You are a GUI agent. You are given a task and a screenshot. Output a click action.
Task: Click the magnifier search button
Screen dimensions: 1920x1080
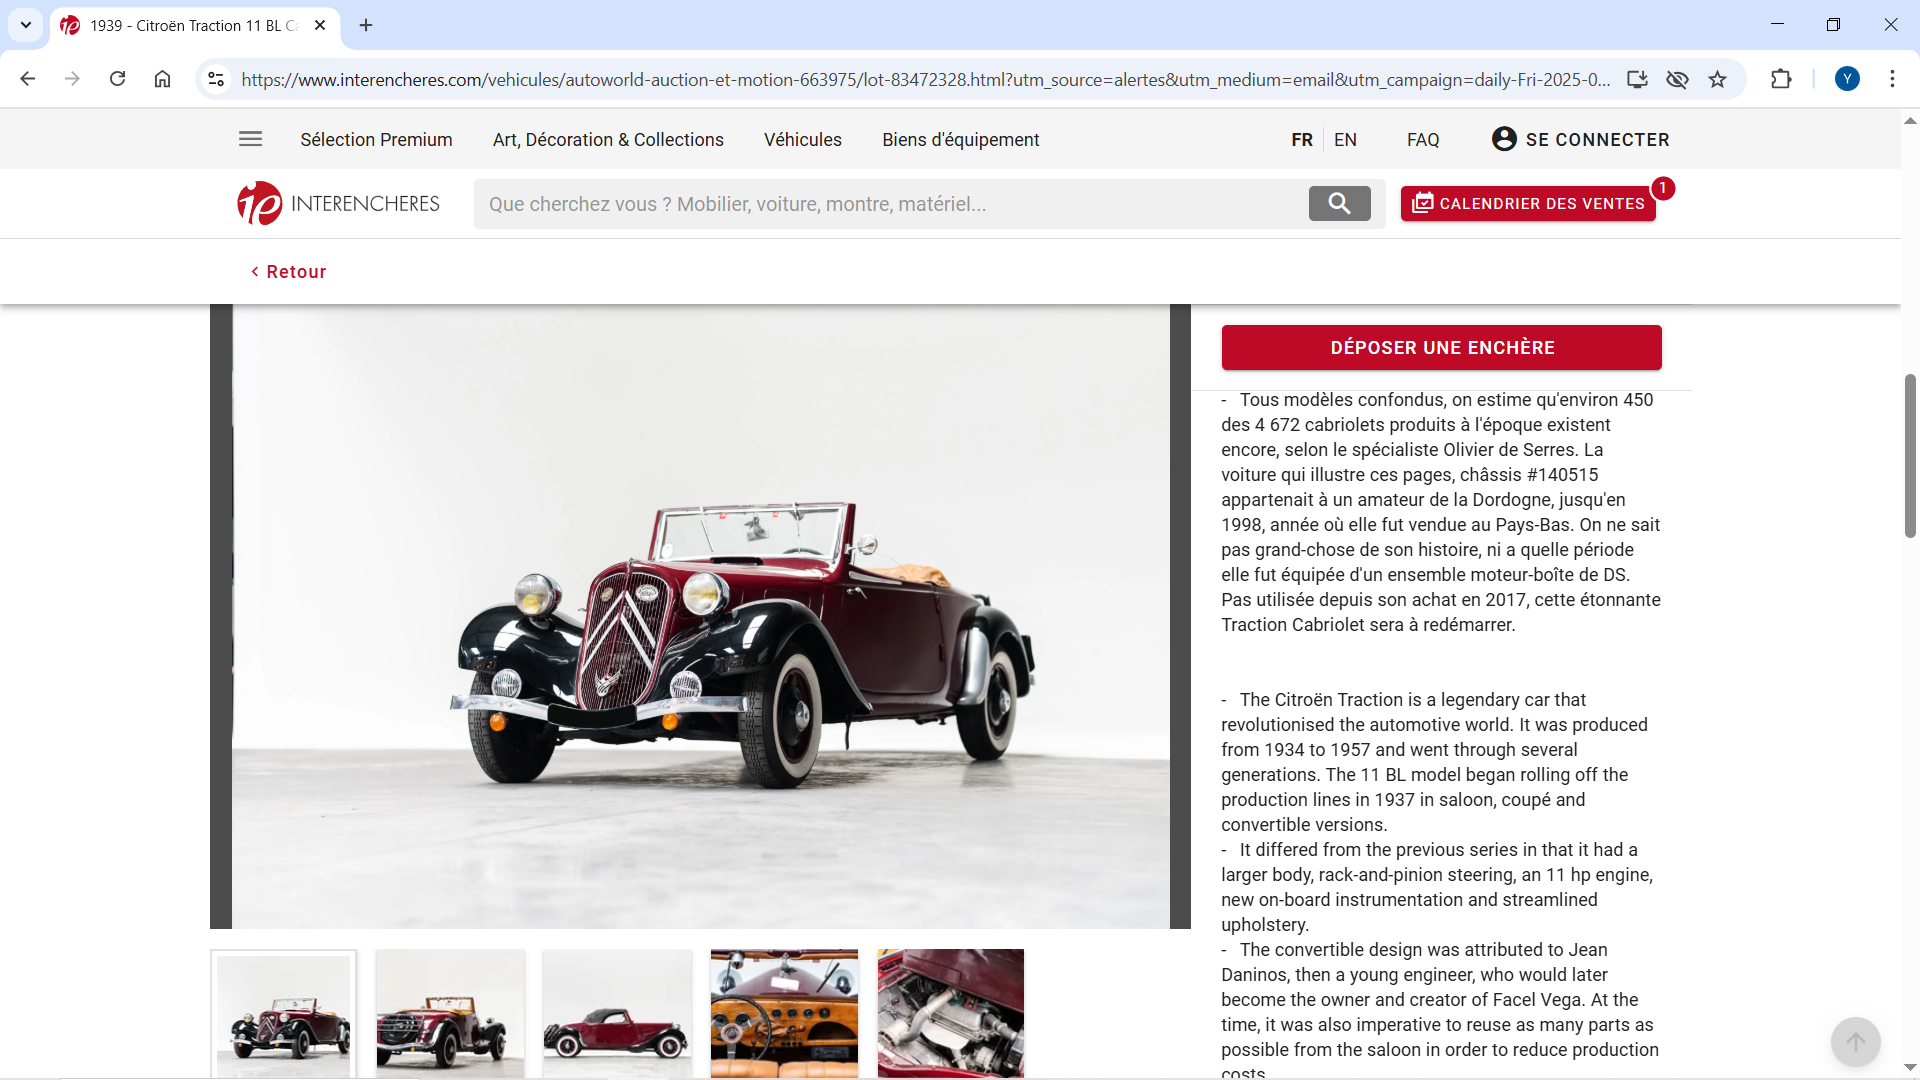(x=1339, y=204)
